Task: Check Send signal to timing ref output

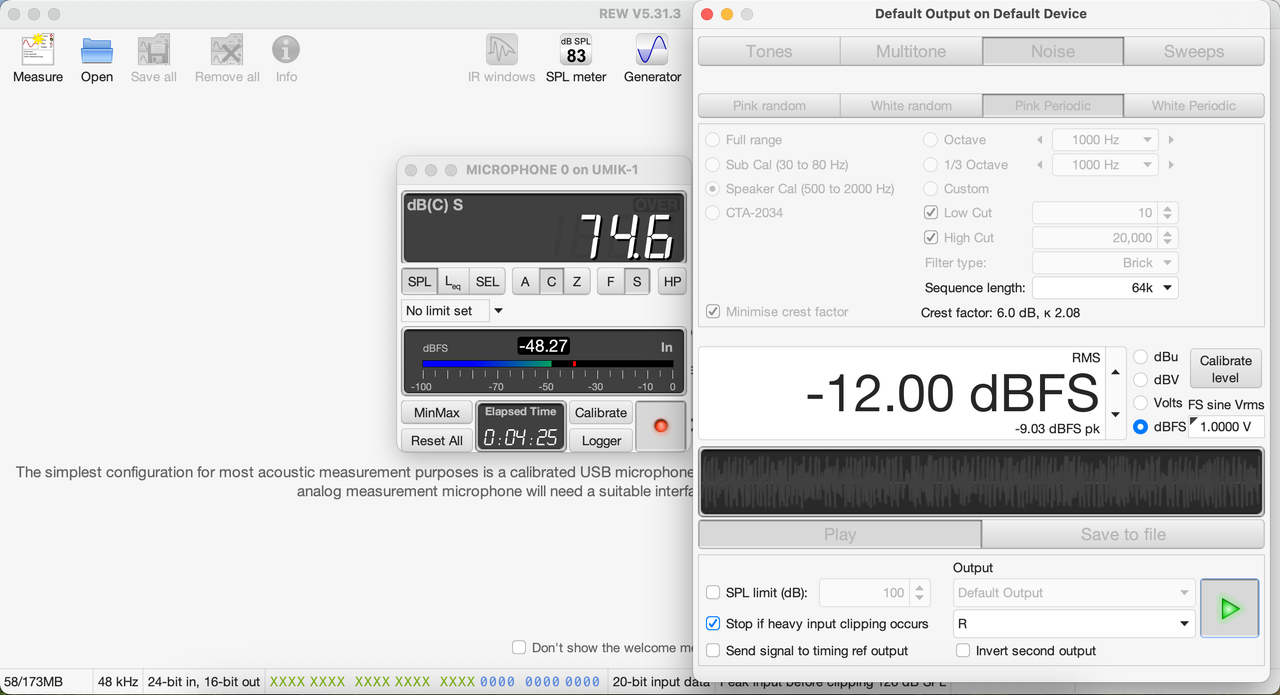Action: 713,651
